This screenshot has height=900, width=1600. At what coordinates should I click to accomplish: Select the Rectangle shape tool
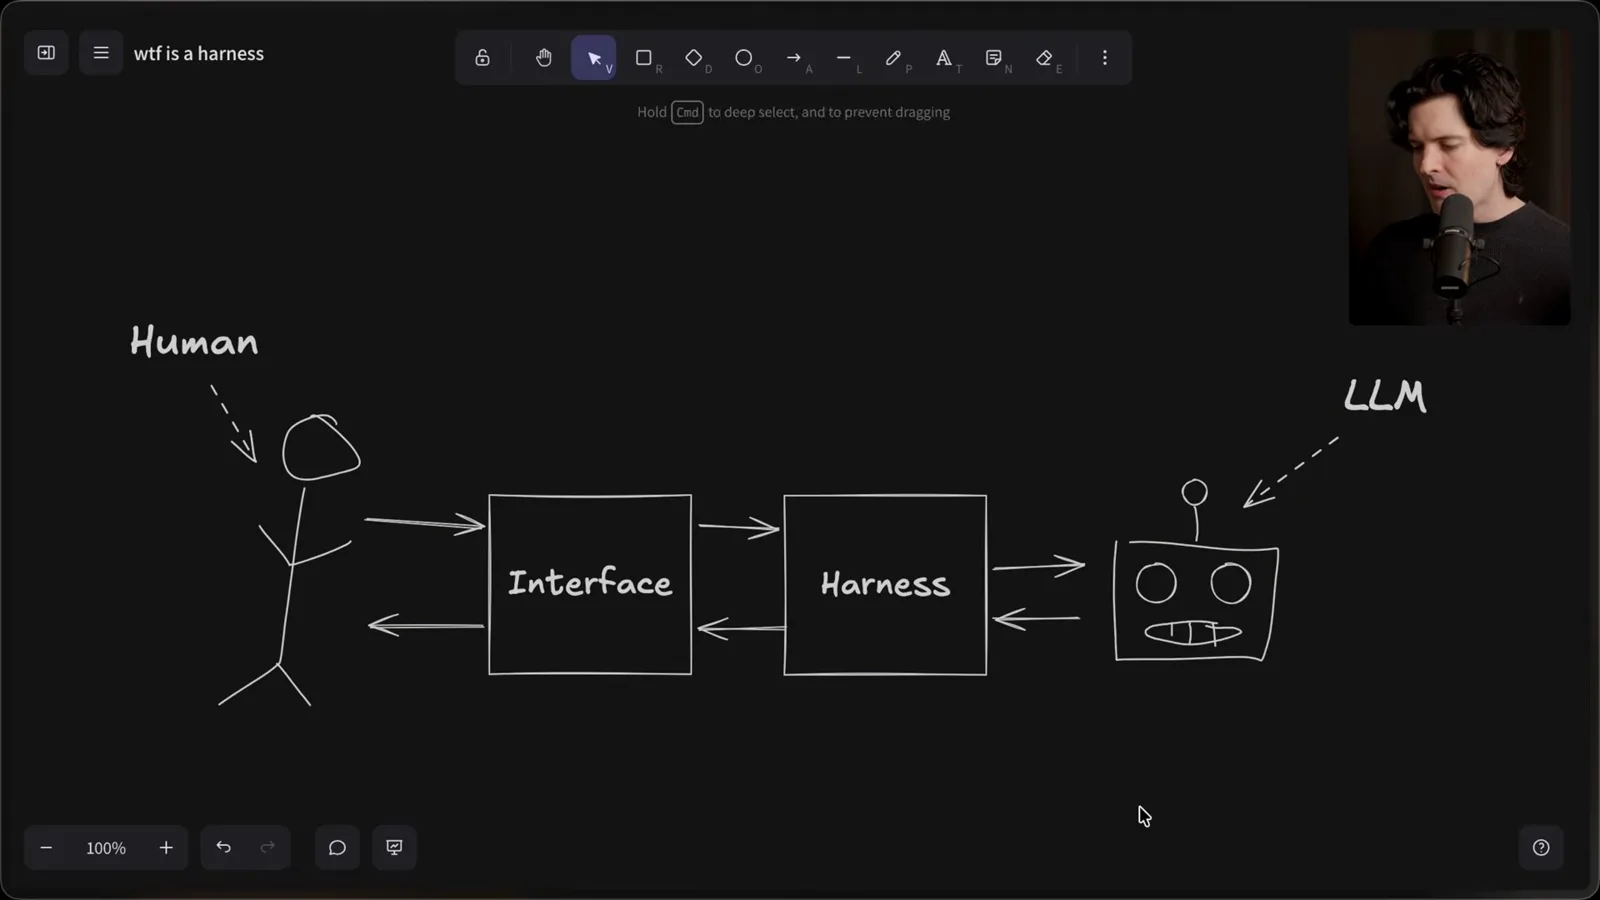[x=644, y=58]
